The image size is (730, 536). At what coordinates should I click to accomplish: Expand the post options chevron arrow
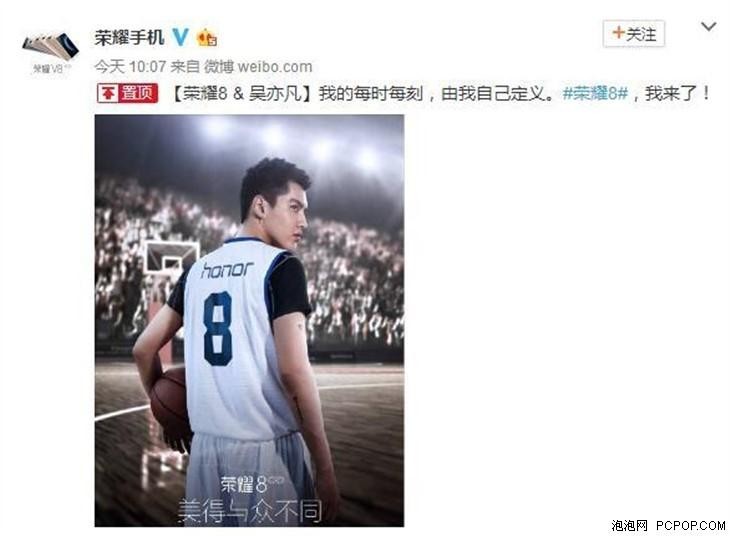click(709, 26)
